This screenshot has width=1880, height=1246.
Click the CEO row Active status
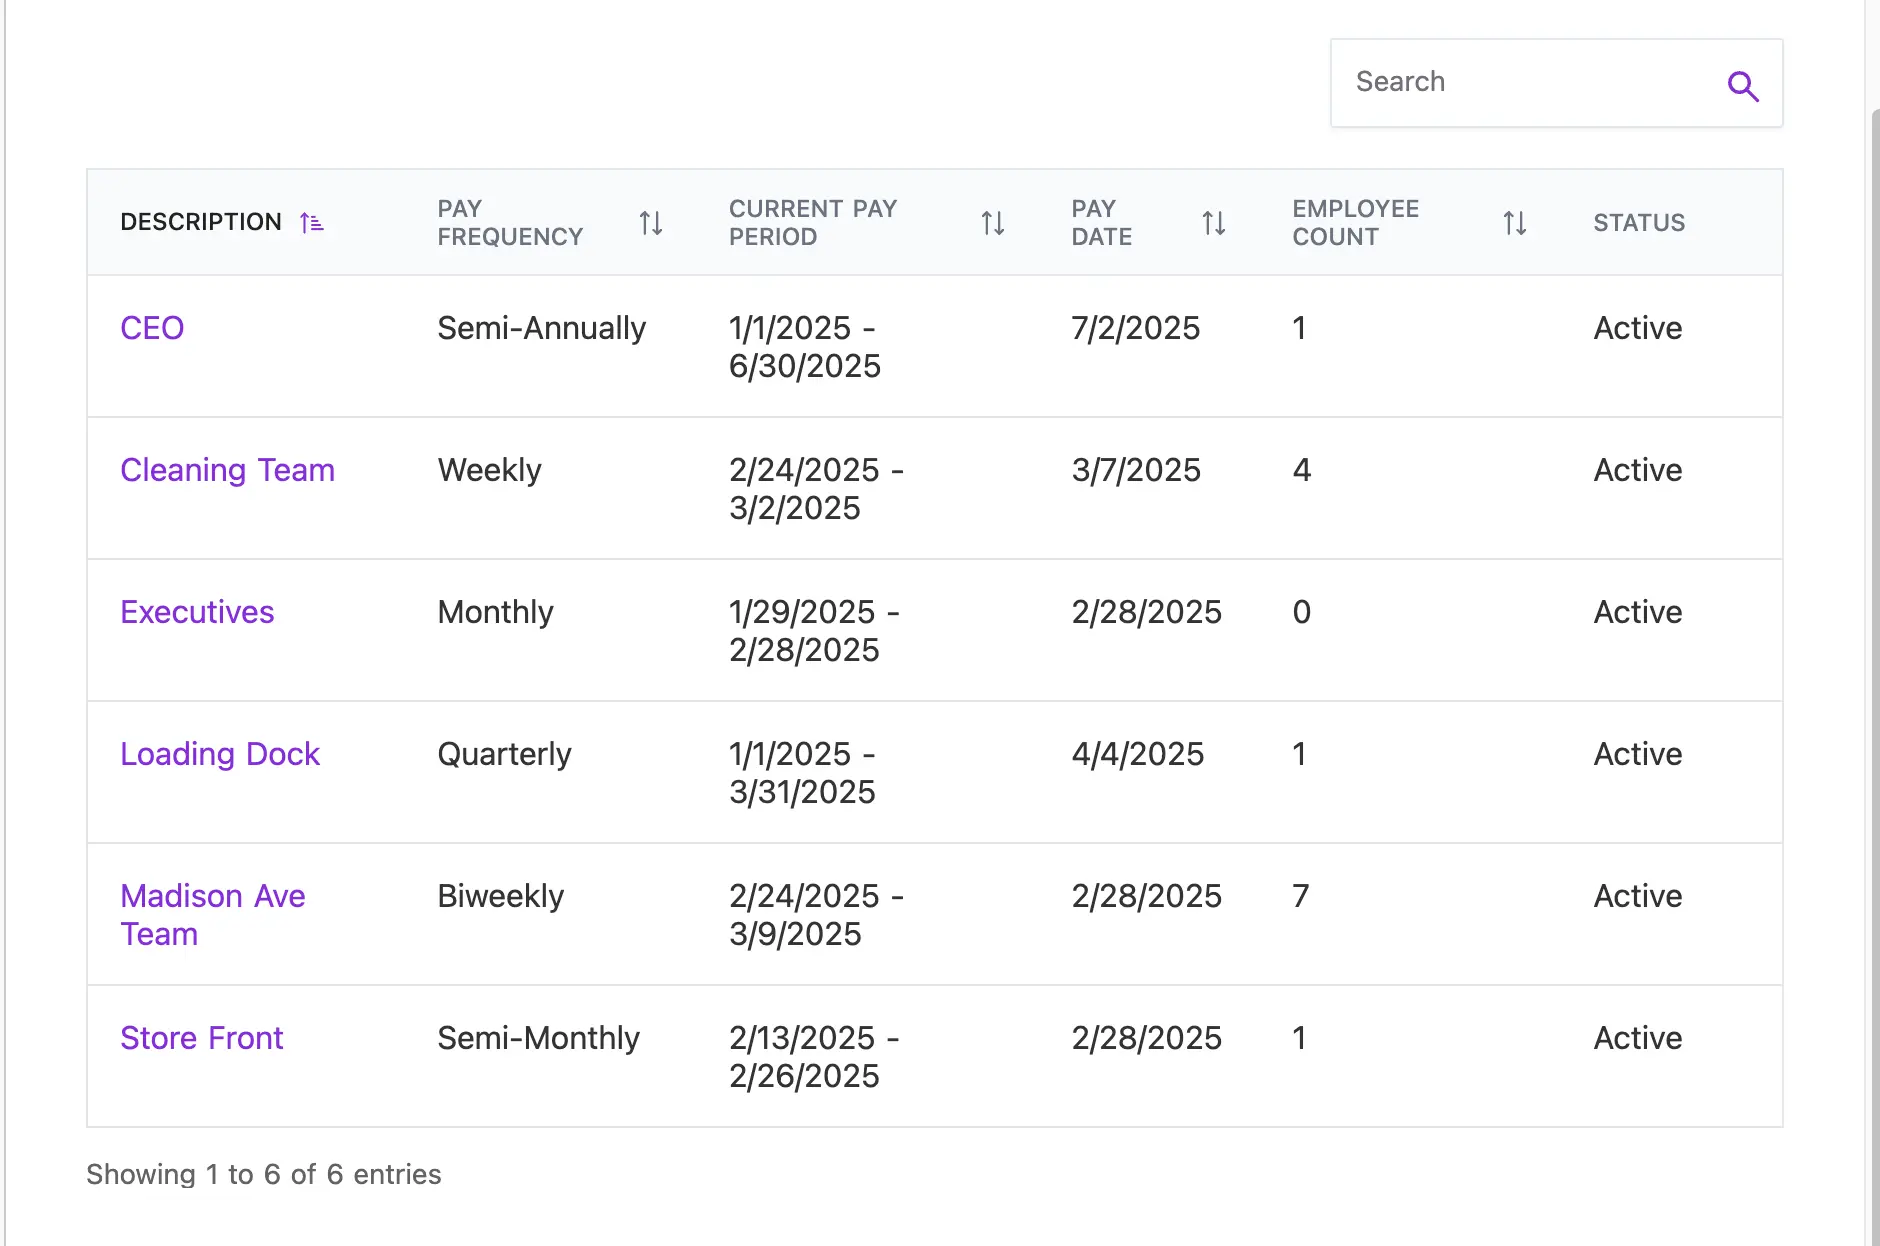[1637, 328]
